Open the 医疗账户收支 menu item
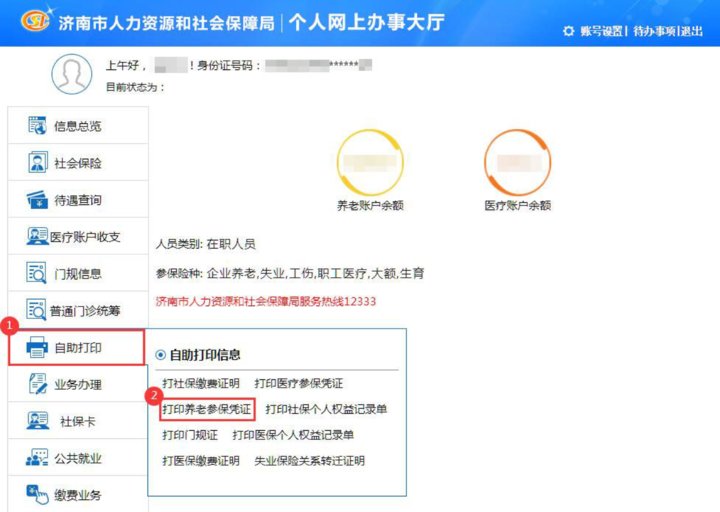 (78, 236)
